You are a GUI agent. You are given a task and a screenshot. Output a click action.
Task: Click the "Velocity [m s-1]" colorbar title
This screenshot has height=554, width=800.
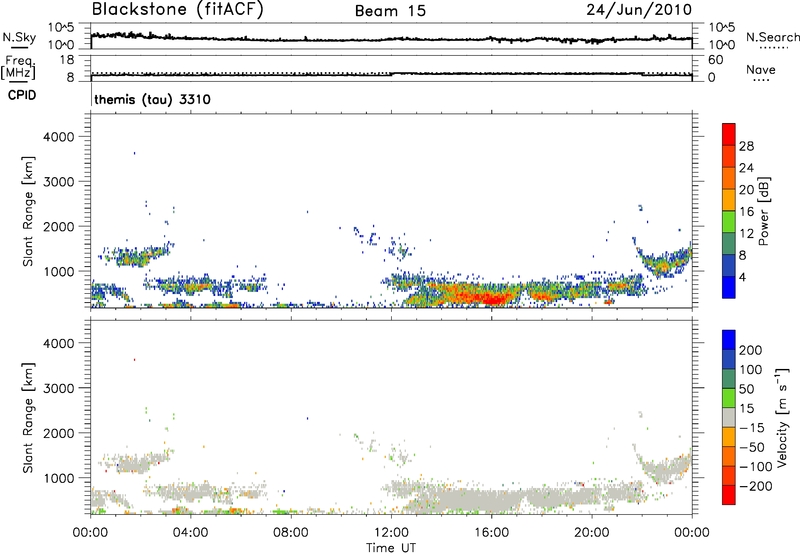coord(782,417)
